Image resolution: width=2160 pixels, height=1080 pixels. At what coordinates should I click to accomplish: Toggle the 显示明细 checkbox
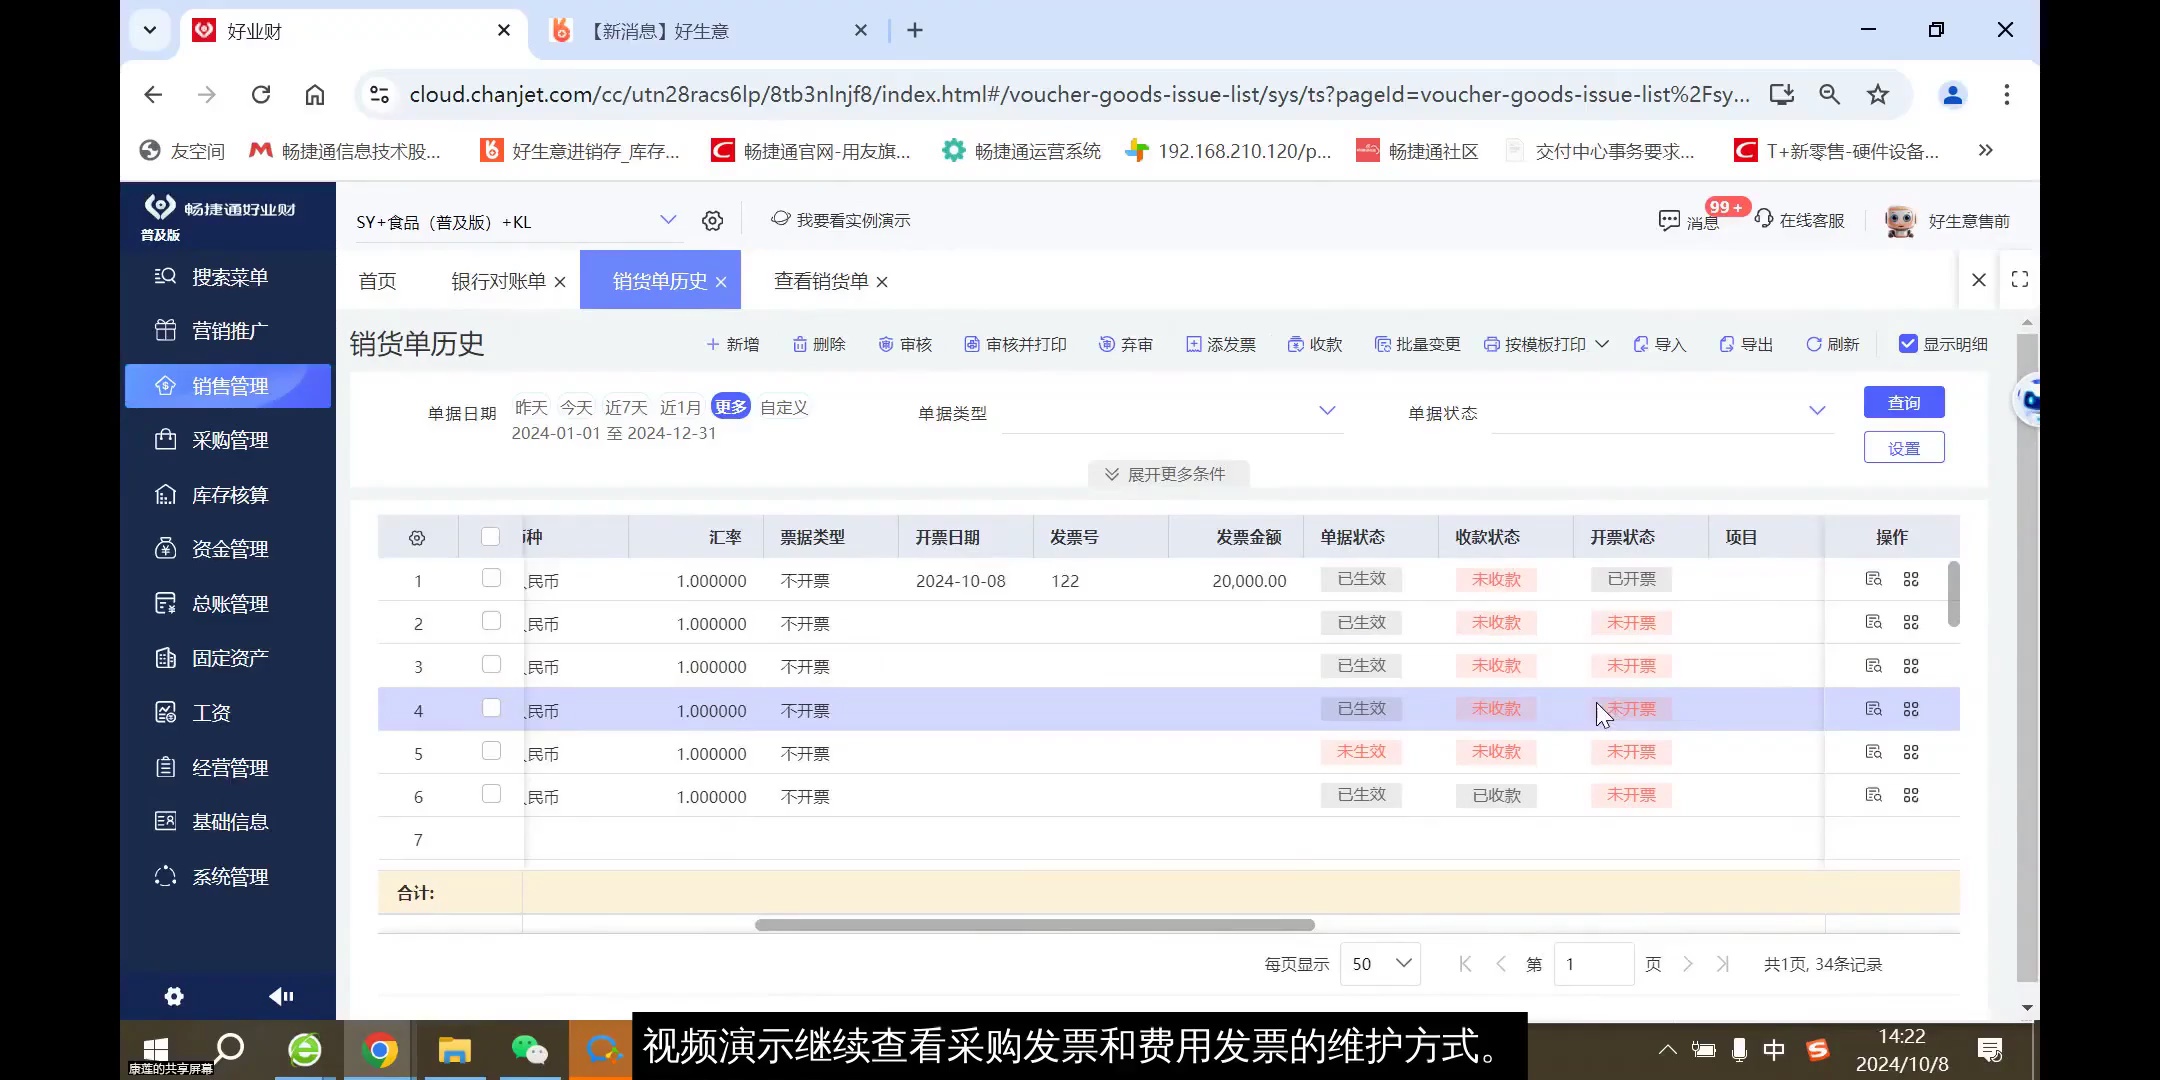click(1909, 342)
